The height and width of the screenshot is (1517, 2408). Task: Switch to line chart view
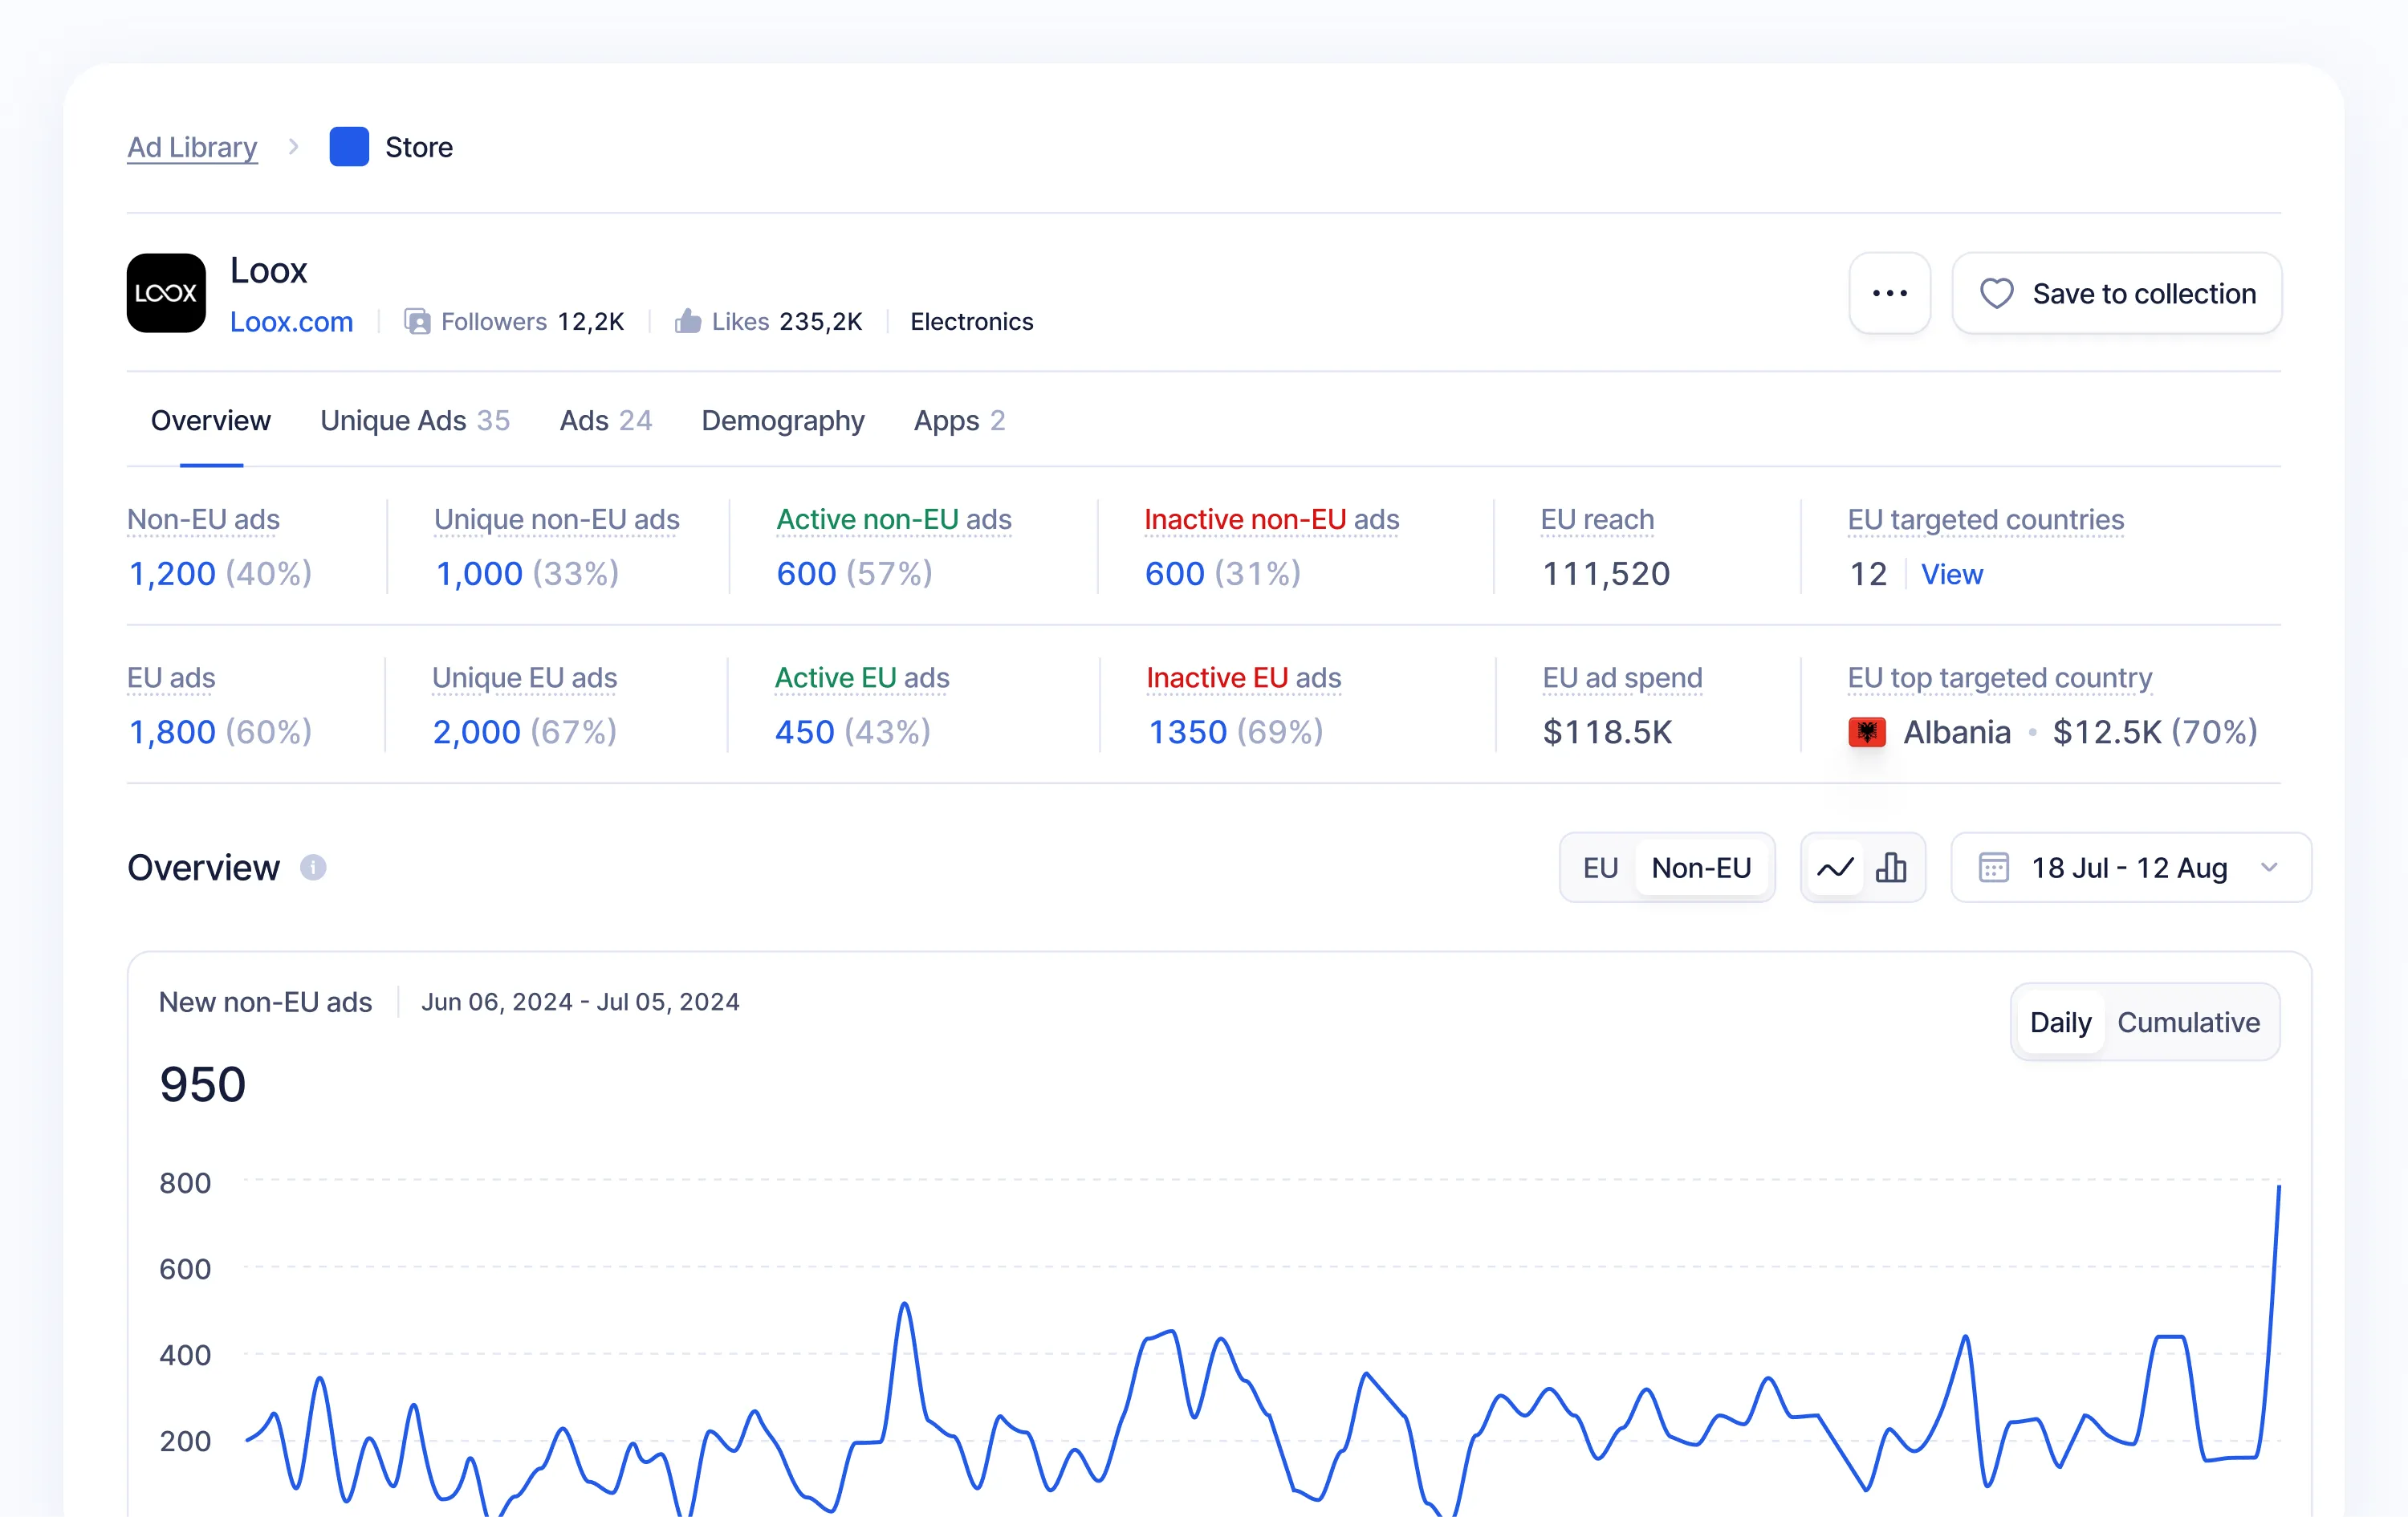click(x=1835, y=867)
